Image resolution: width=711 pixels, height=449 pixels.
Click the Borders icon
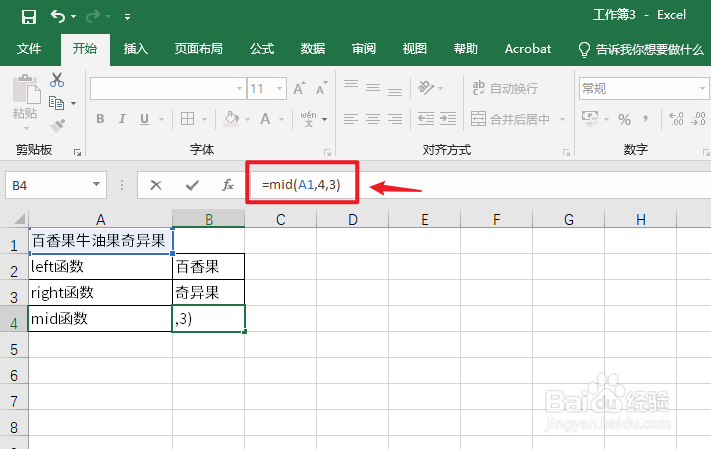[x=187, y=119]
